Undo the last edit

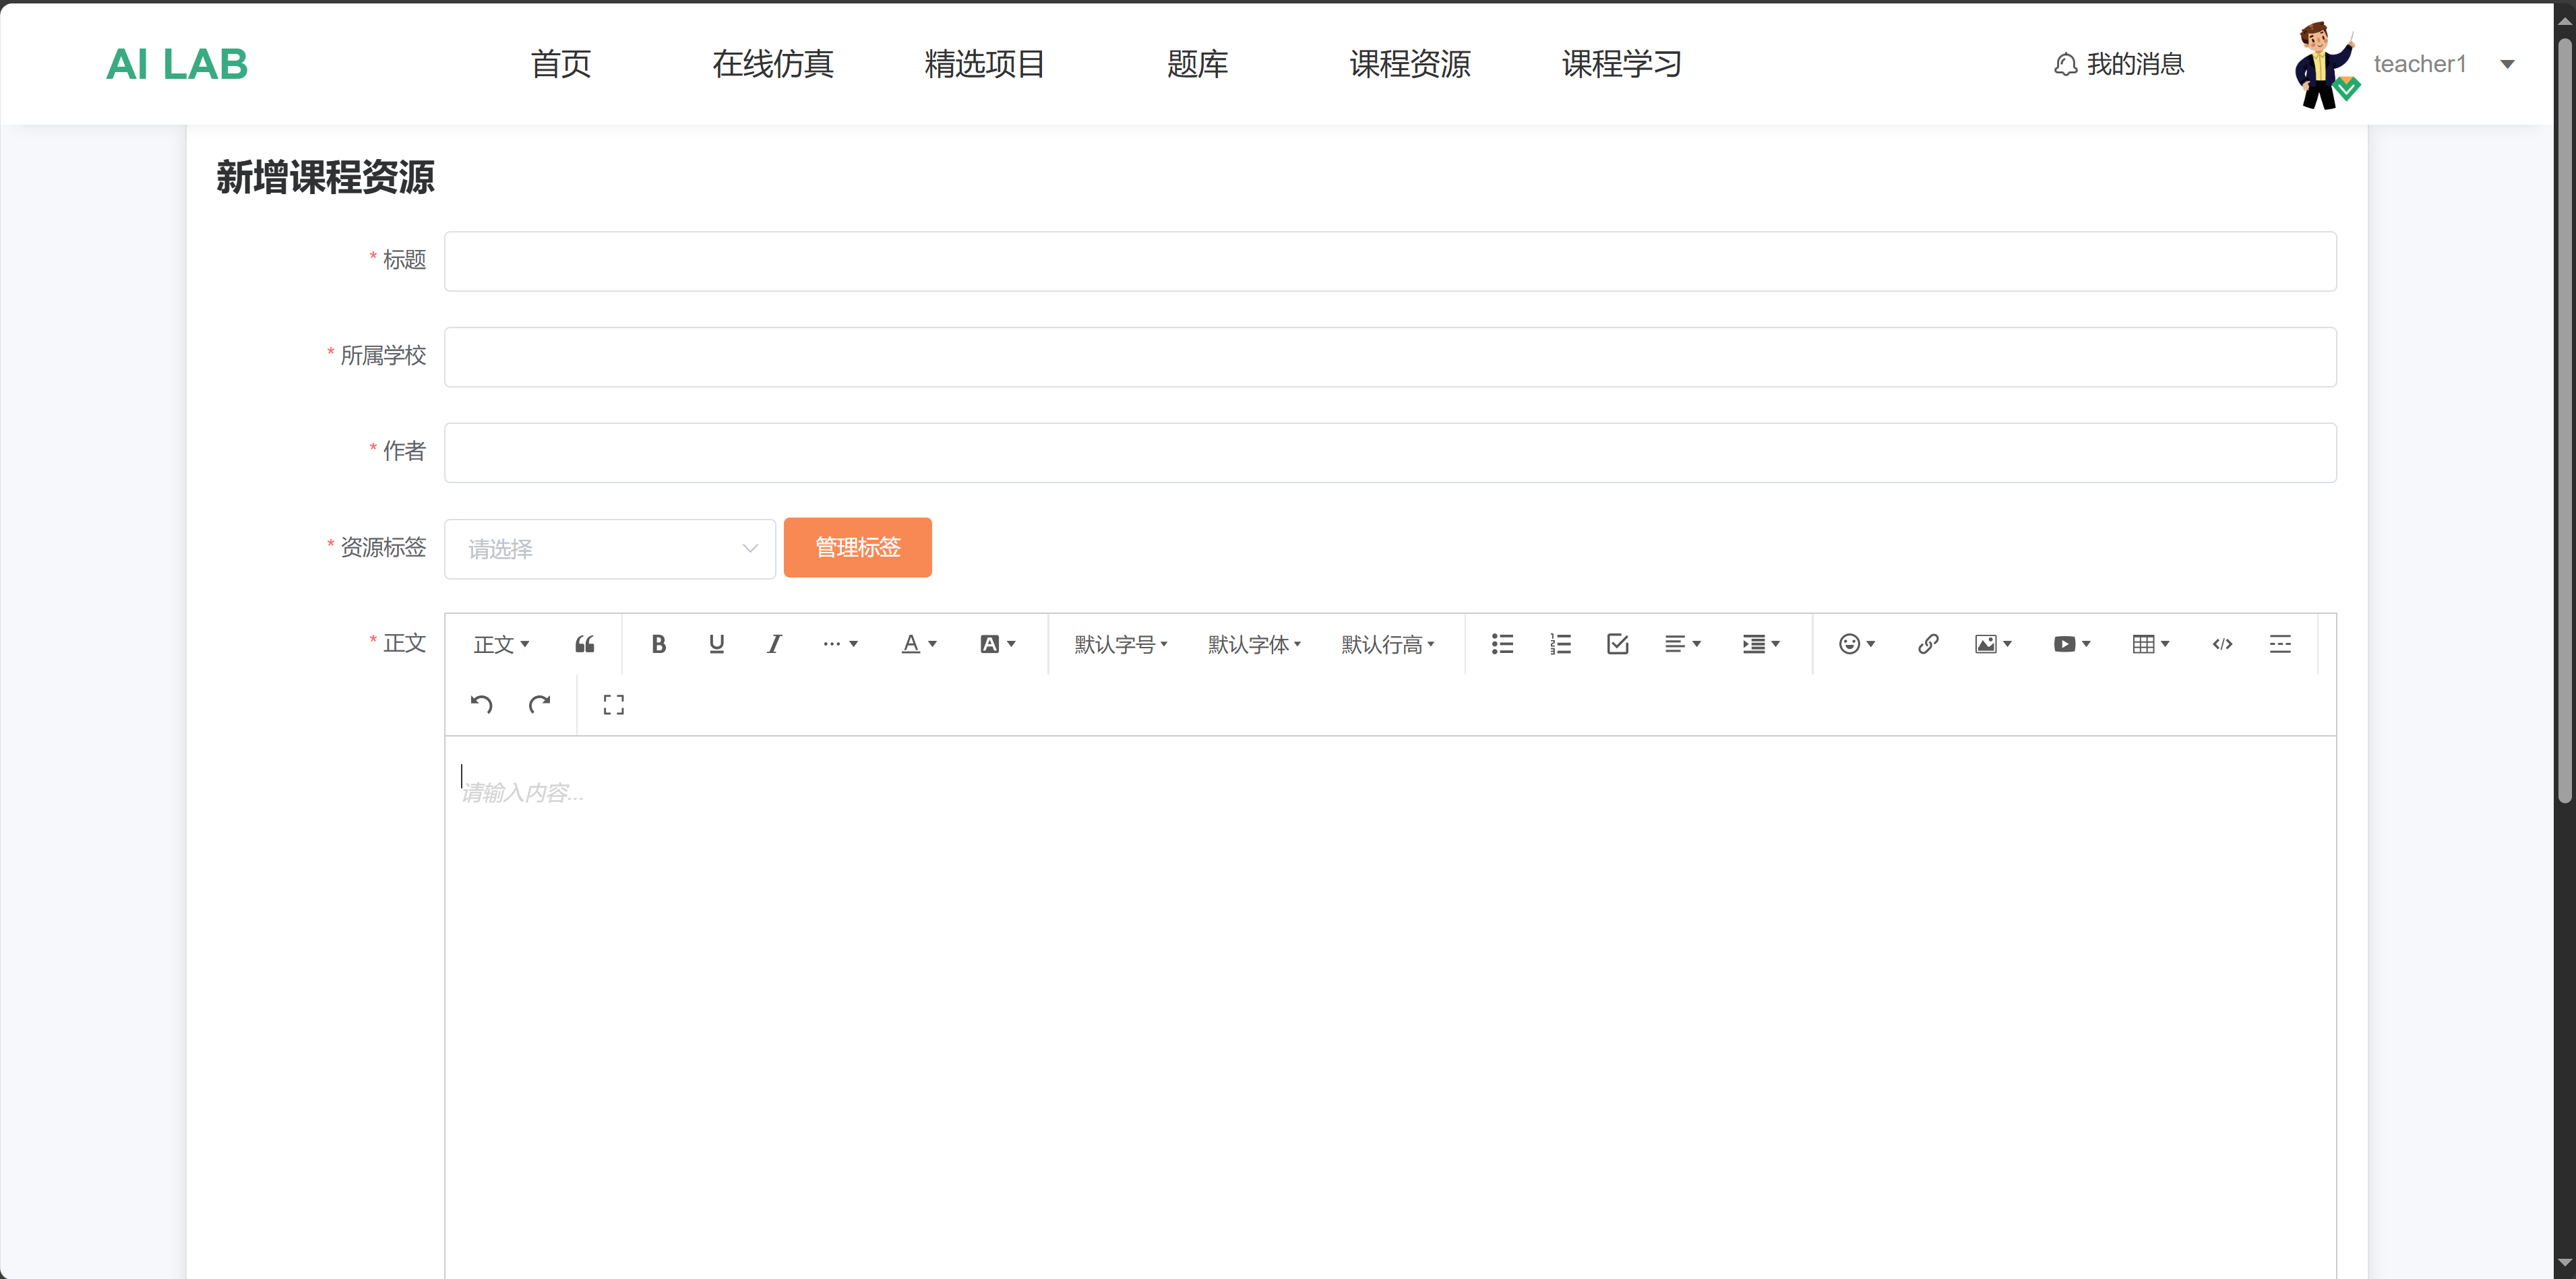point(481,705)
